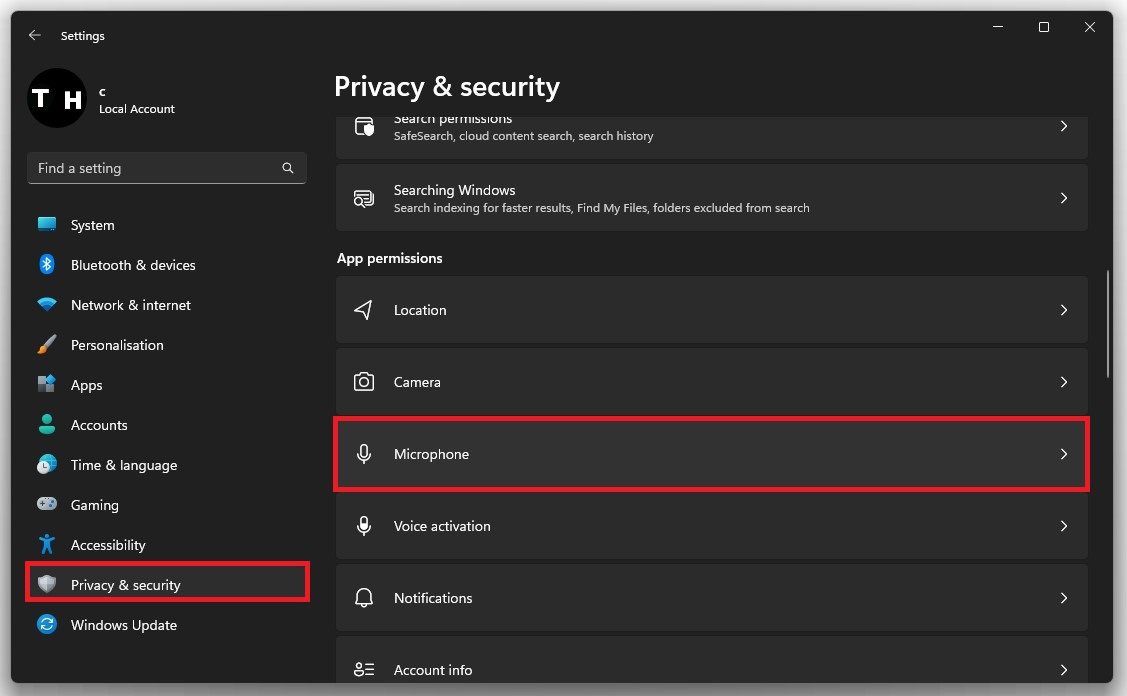
Task: Open Camera permissions label
Action: [x=417, y=382]
